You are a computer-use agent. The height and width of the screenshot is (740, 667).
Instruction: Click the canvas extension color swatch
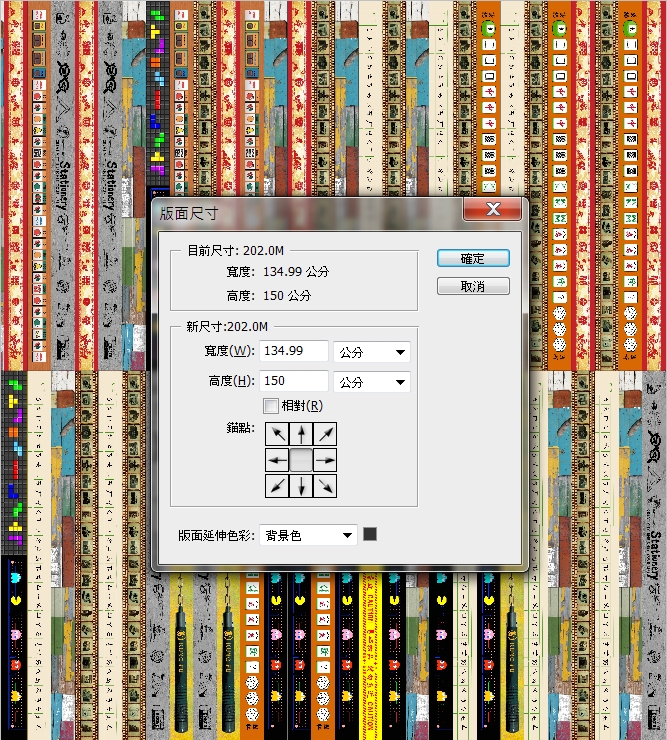click(370, 535)
